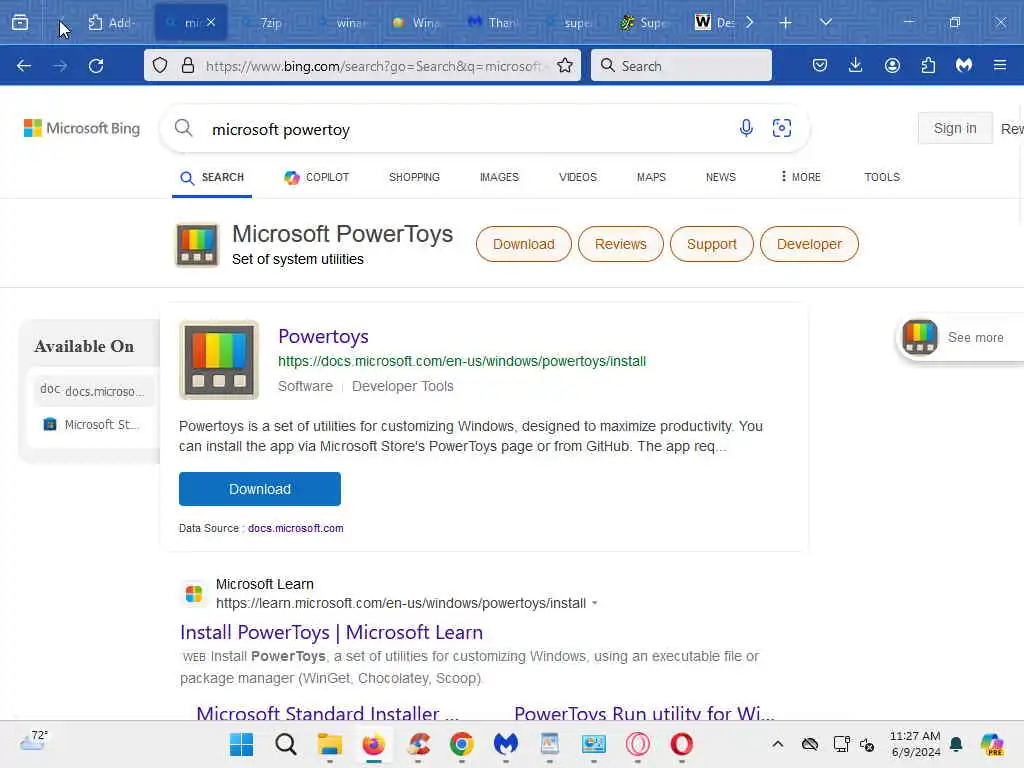Select the MAPS search tab

[x=651, y=177]
